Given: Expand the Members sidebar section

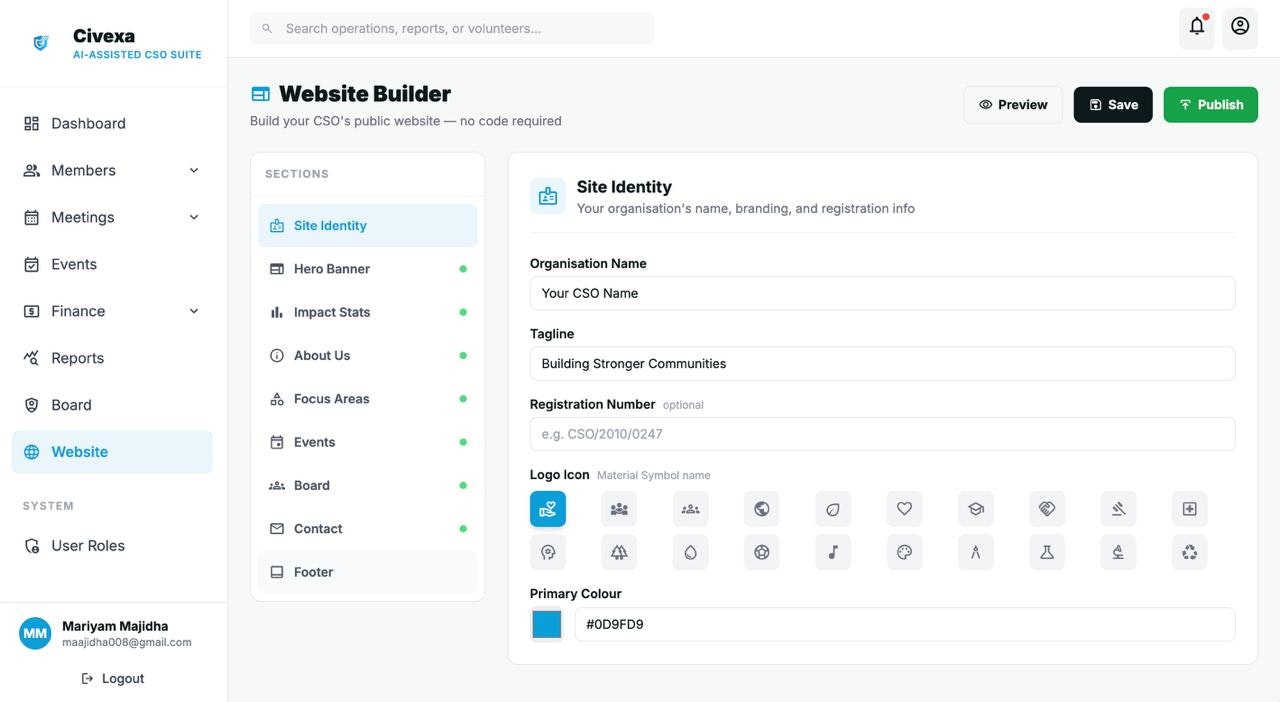Looking at the screenshot, I should [x=112, y=170].
